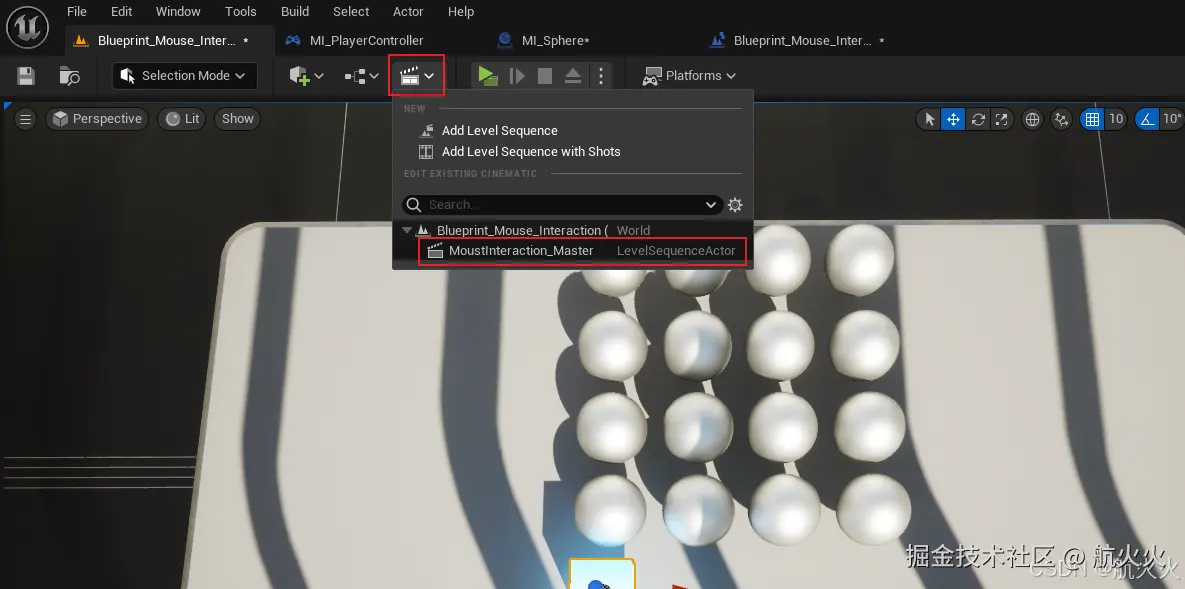This screenshot has width=1185, height=589.
Task: Open viewport options hamburger menu
Action: pyautogui.click(x=25, y=119)
